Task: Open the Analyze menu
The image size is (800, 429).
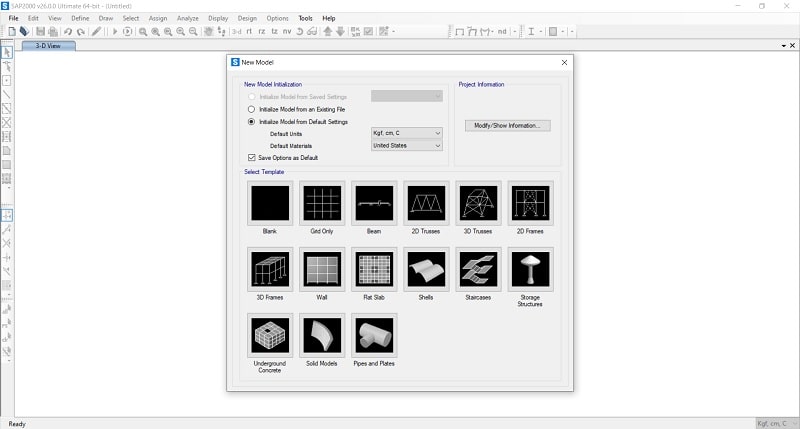Action: pos(188,18)
